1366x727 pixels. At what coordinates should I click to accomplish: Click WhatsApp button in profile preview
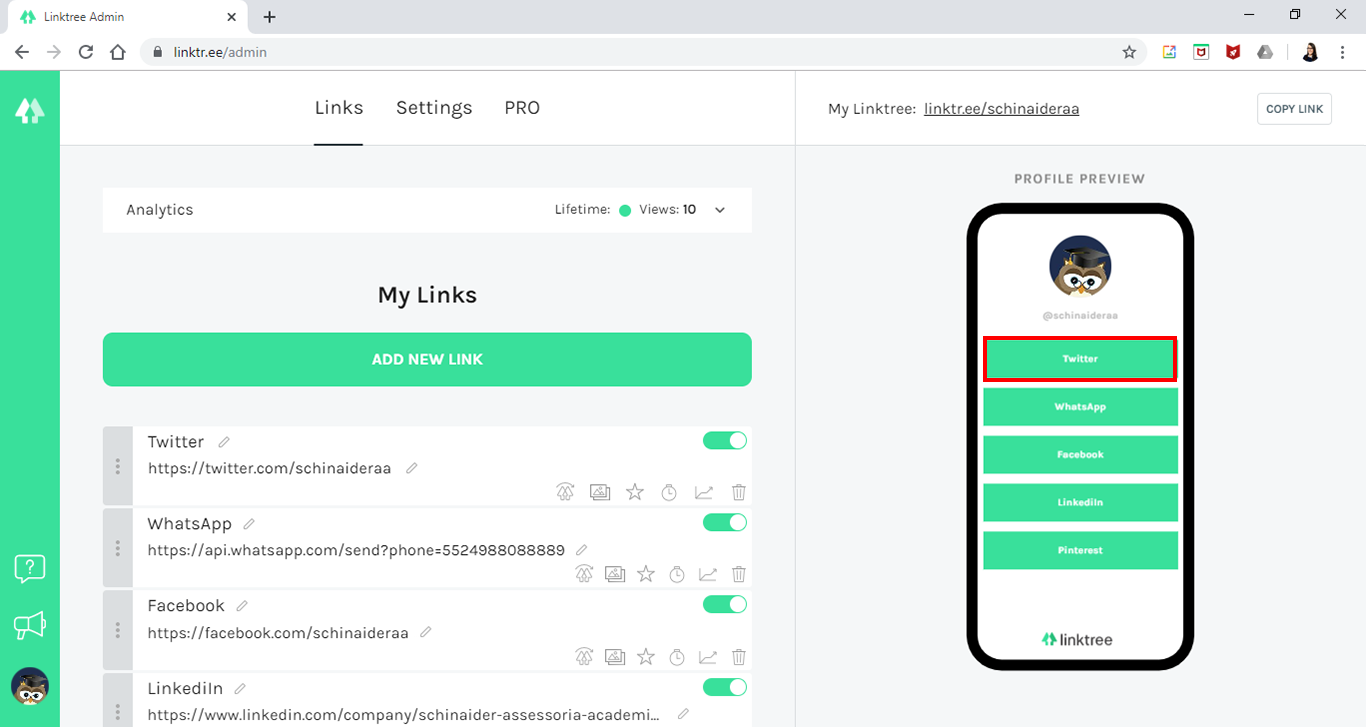click(x=1080, y=407)
